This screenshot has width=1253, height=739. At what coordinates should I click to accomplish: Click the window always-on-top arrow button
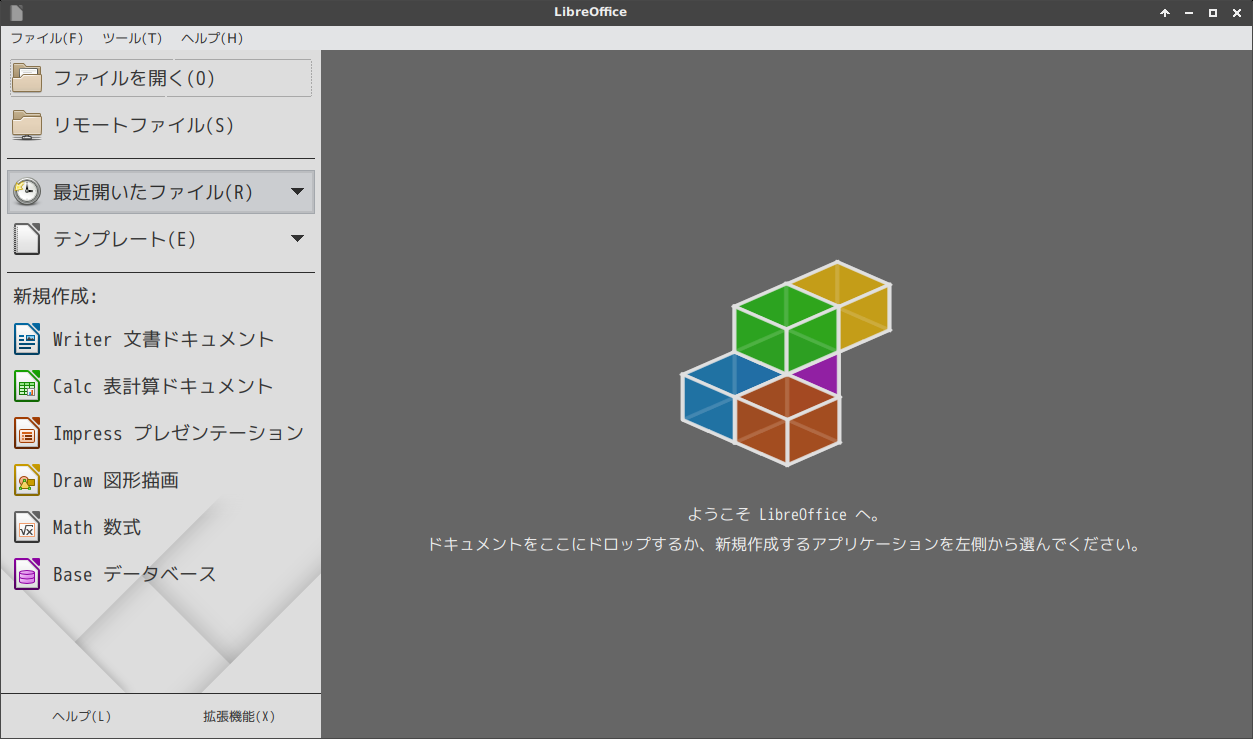1165,13
